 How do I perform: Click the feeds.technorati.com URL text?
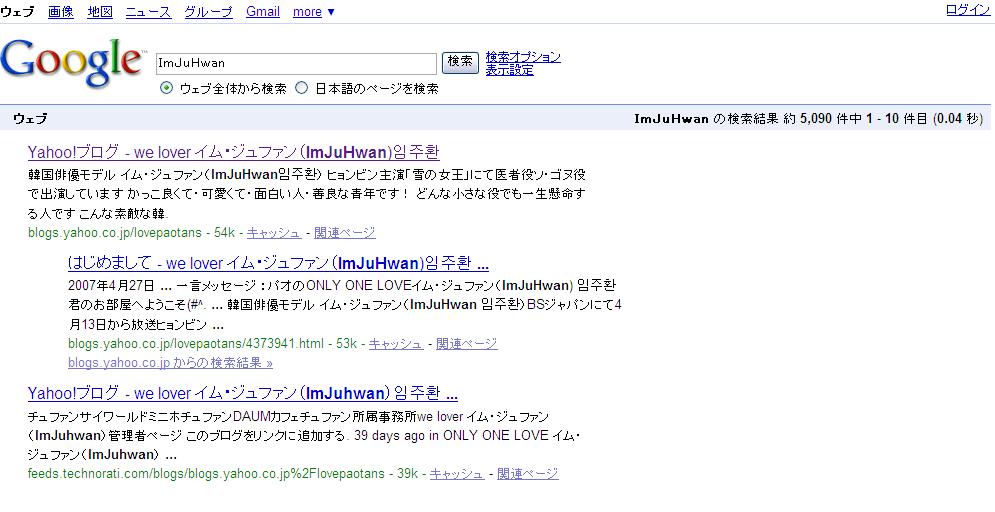coord(206,474)
